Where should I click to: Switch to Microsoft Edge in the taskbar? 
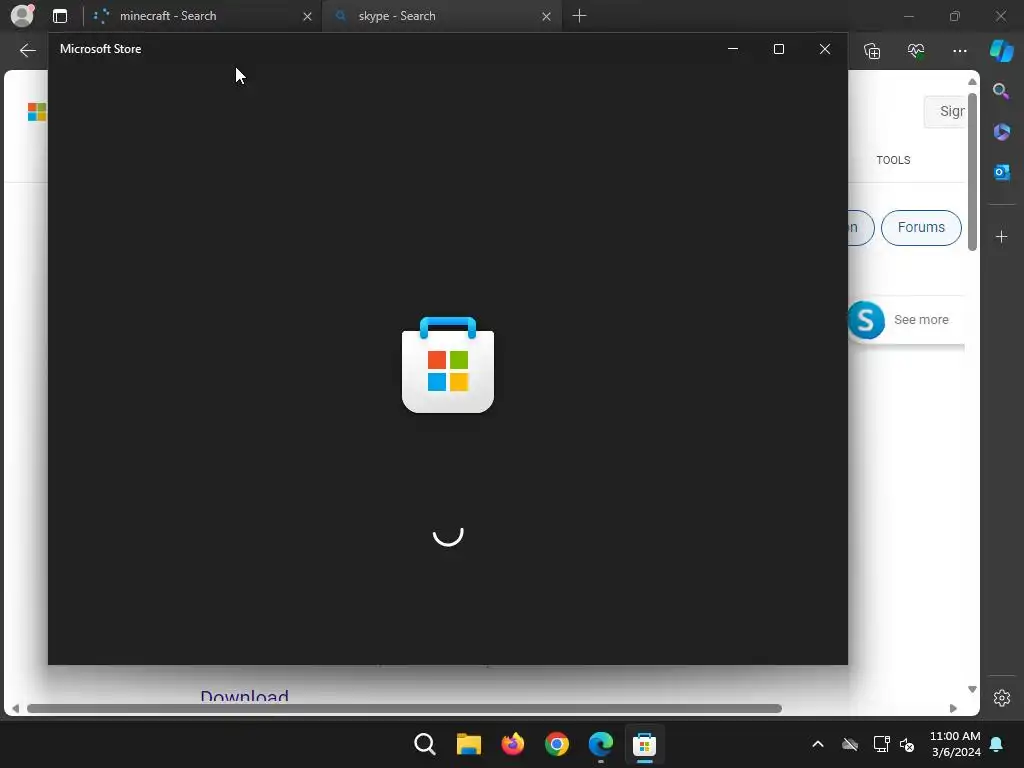(x=601, y=744)
